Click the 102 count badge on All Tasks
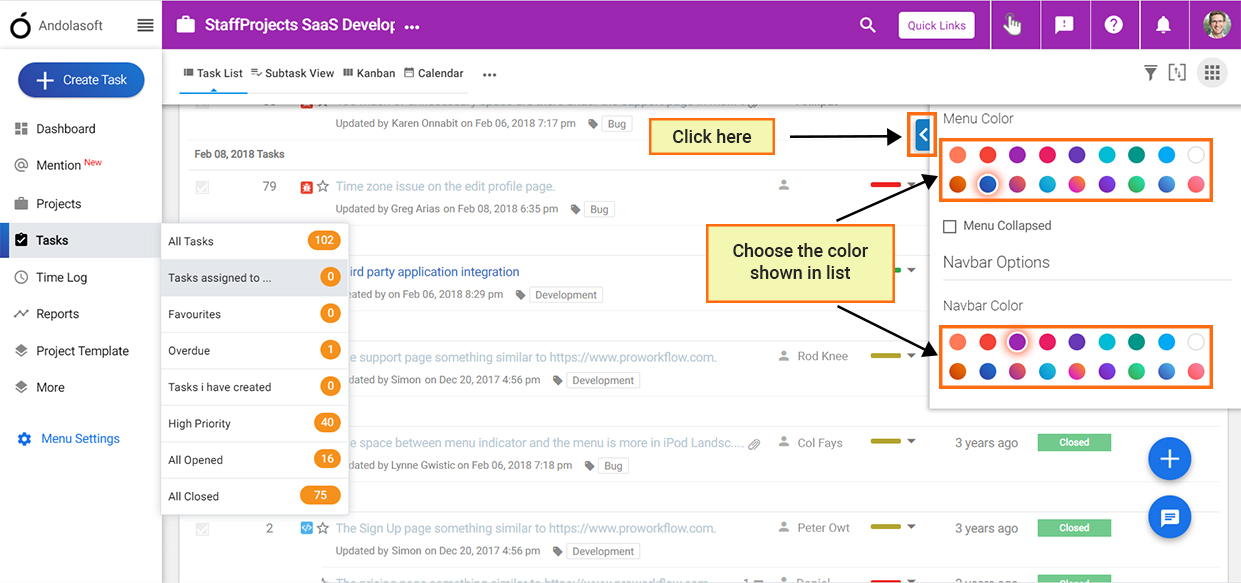This screenshot has height=583, width=1241. (x=324, y=241)
